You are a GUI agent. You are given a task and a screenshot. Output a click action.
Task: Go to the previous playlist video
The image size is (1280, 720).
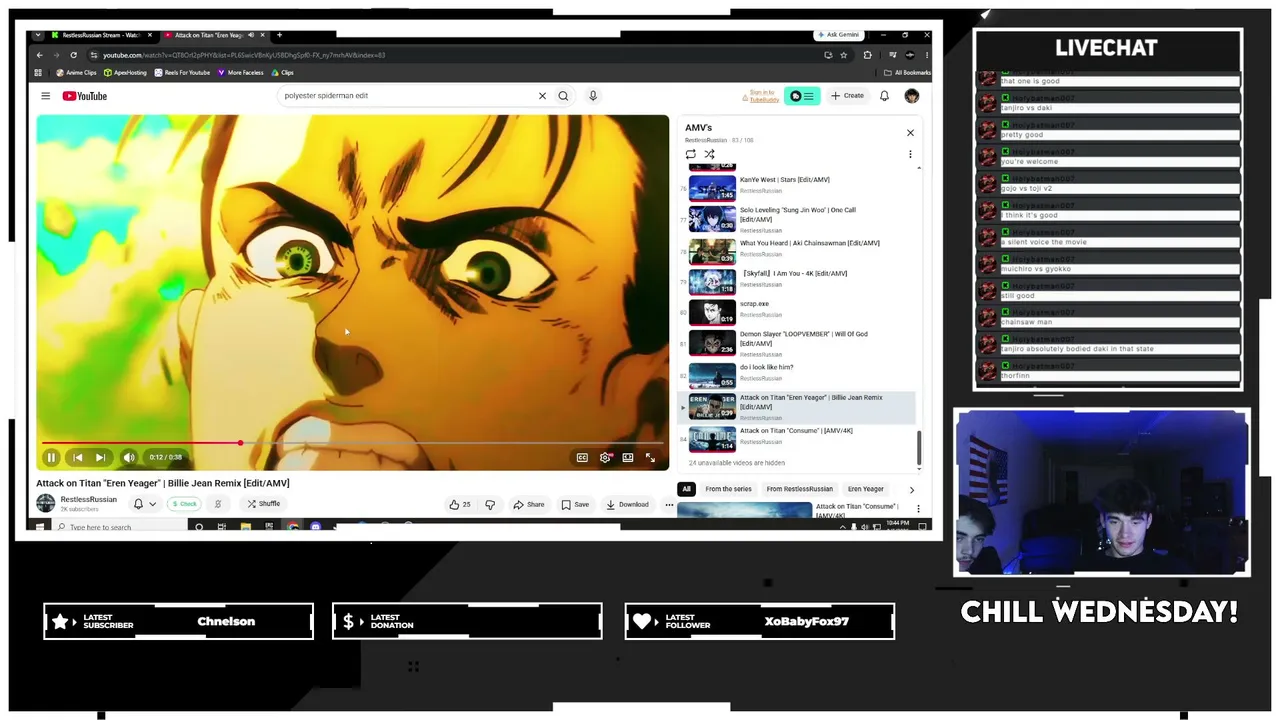click(77, 457)
